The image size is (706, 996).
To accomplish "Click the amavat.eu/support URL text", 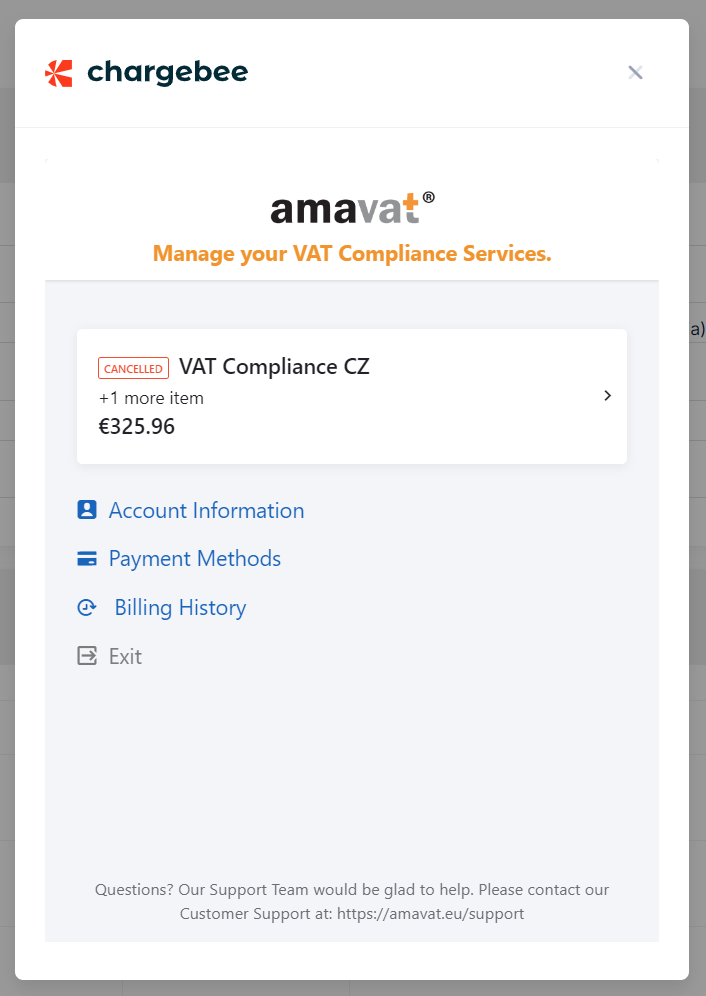I will (x=430, y=914).
